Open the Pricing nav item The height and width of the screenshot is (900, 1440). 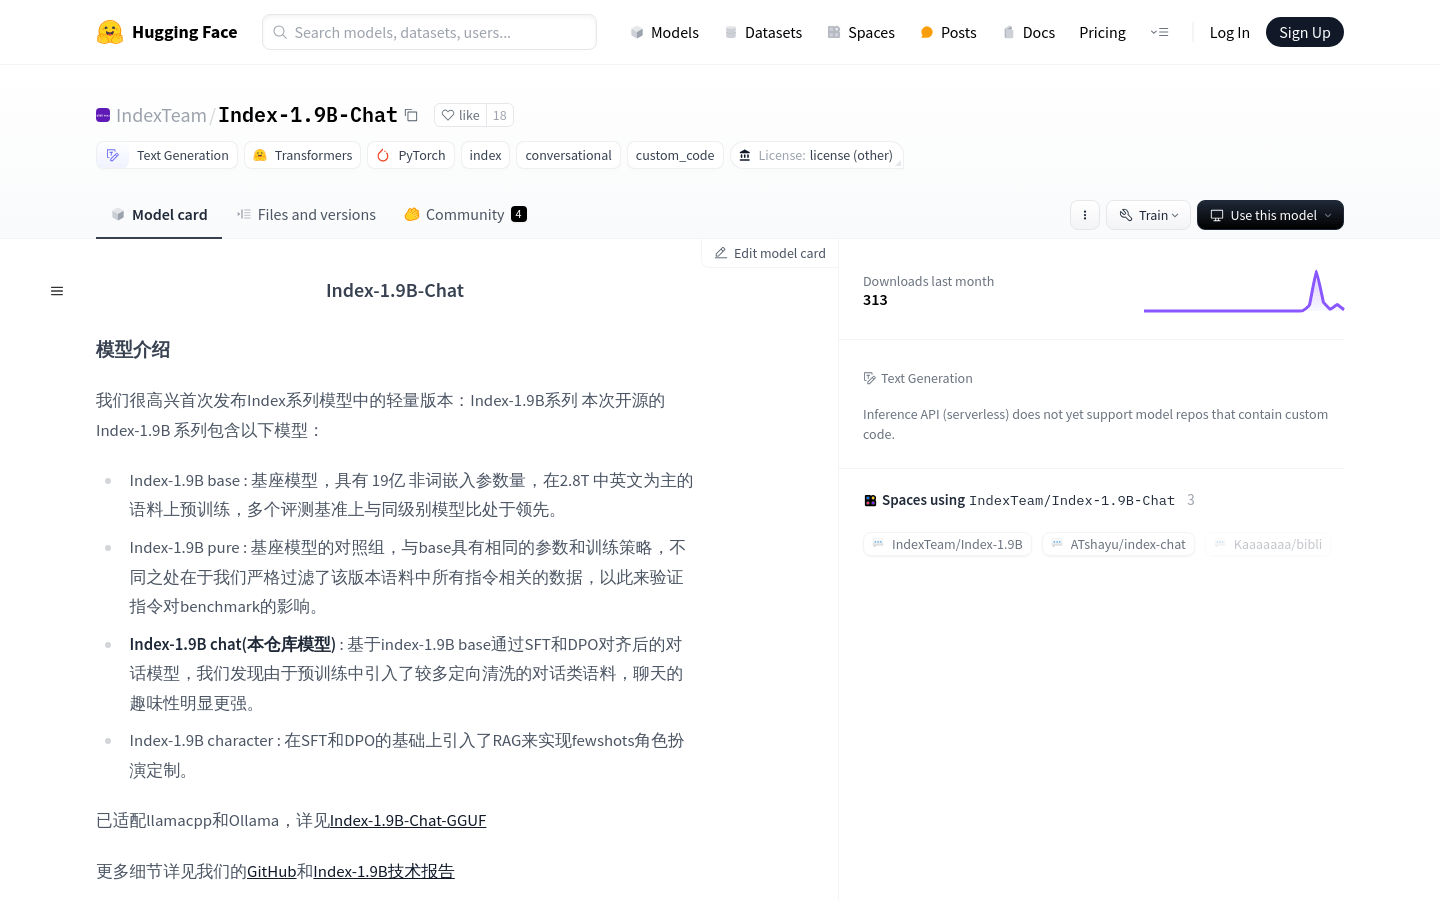click(x=1102, y=32)
